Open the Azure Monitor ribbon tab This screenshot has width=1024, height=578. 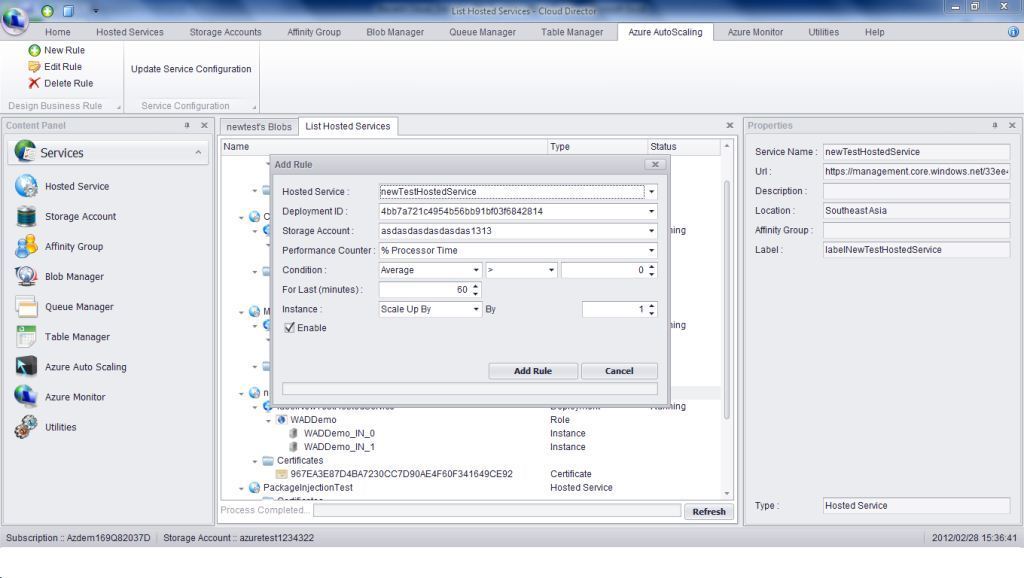coord(755,32)
